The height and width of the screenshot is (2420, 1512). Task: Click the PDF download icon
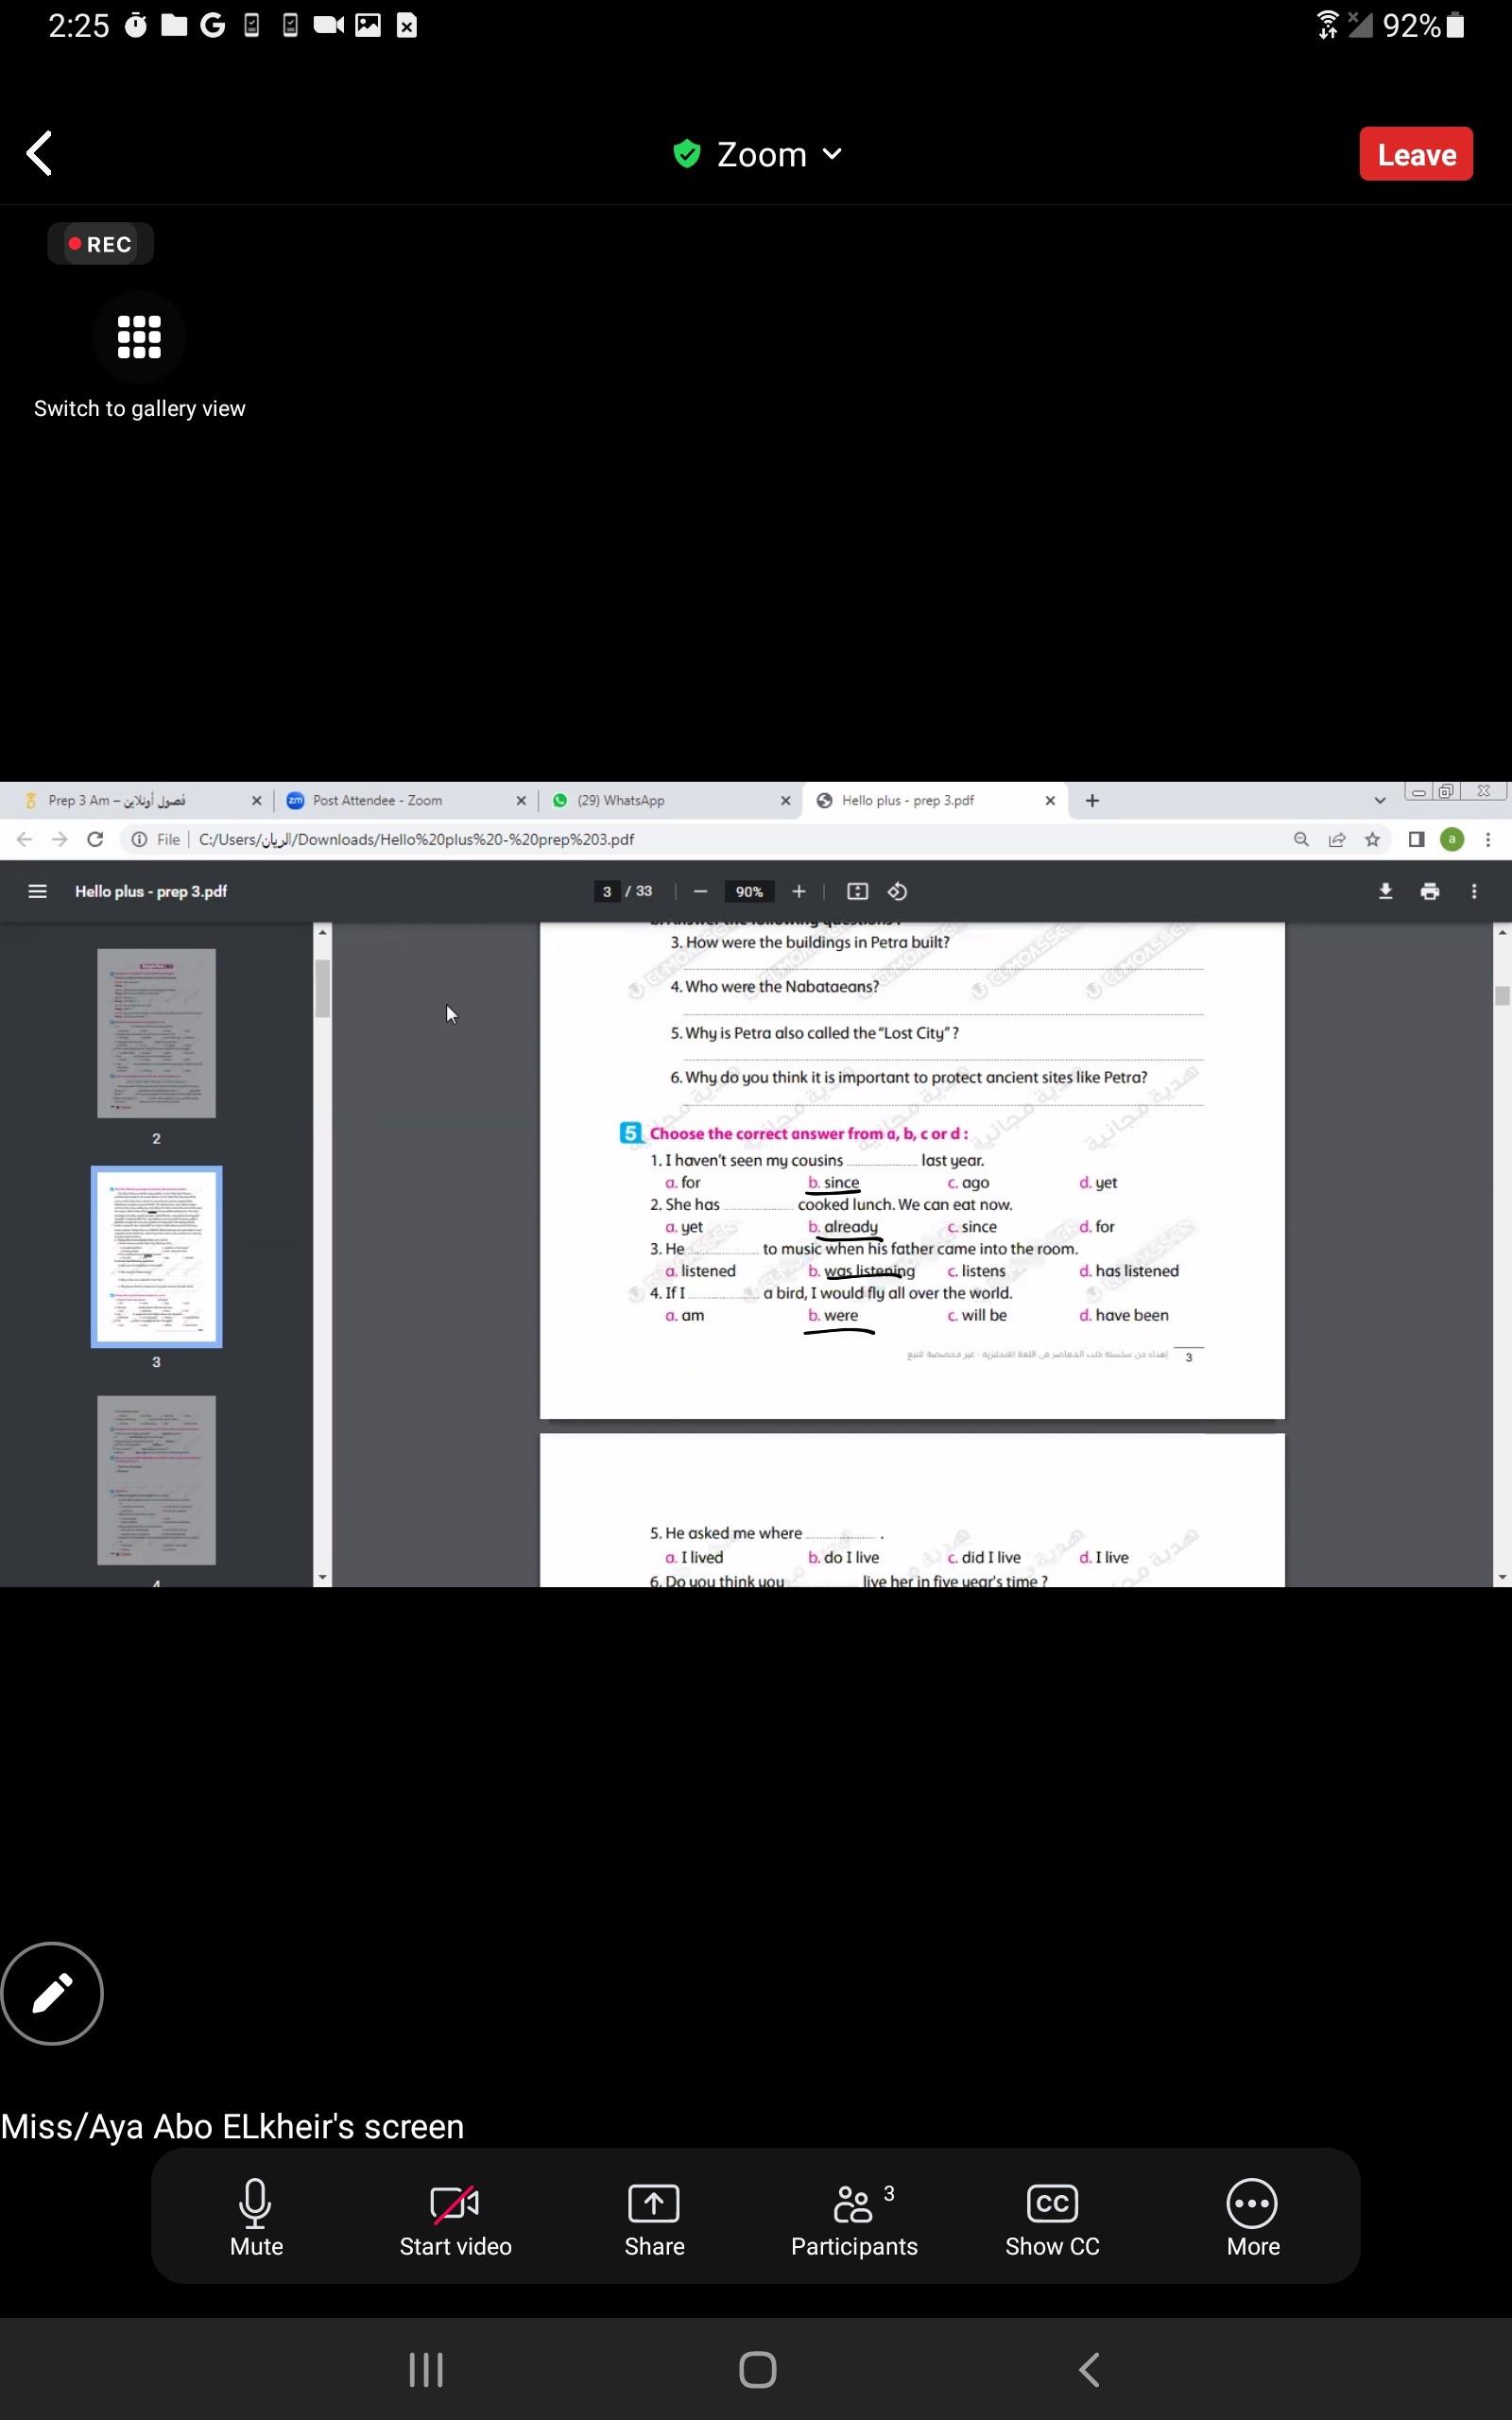pos(1385,891)
